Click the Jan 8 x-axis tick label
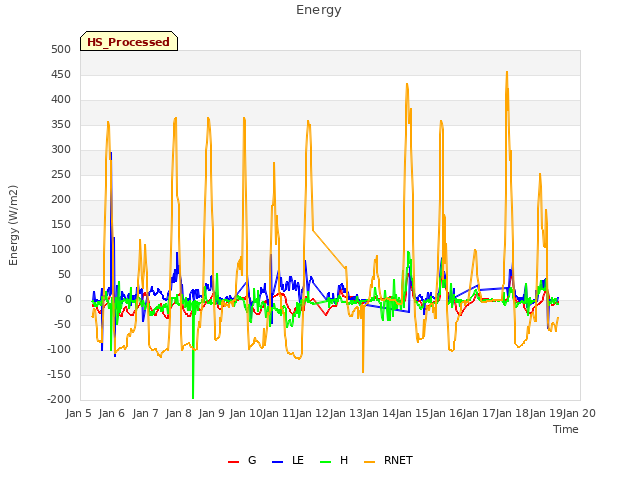Viewport: 640px width, 480px height. point(179,413)
